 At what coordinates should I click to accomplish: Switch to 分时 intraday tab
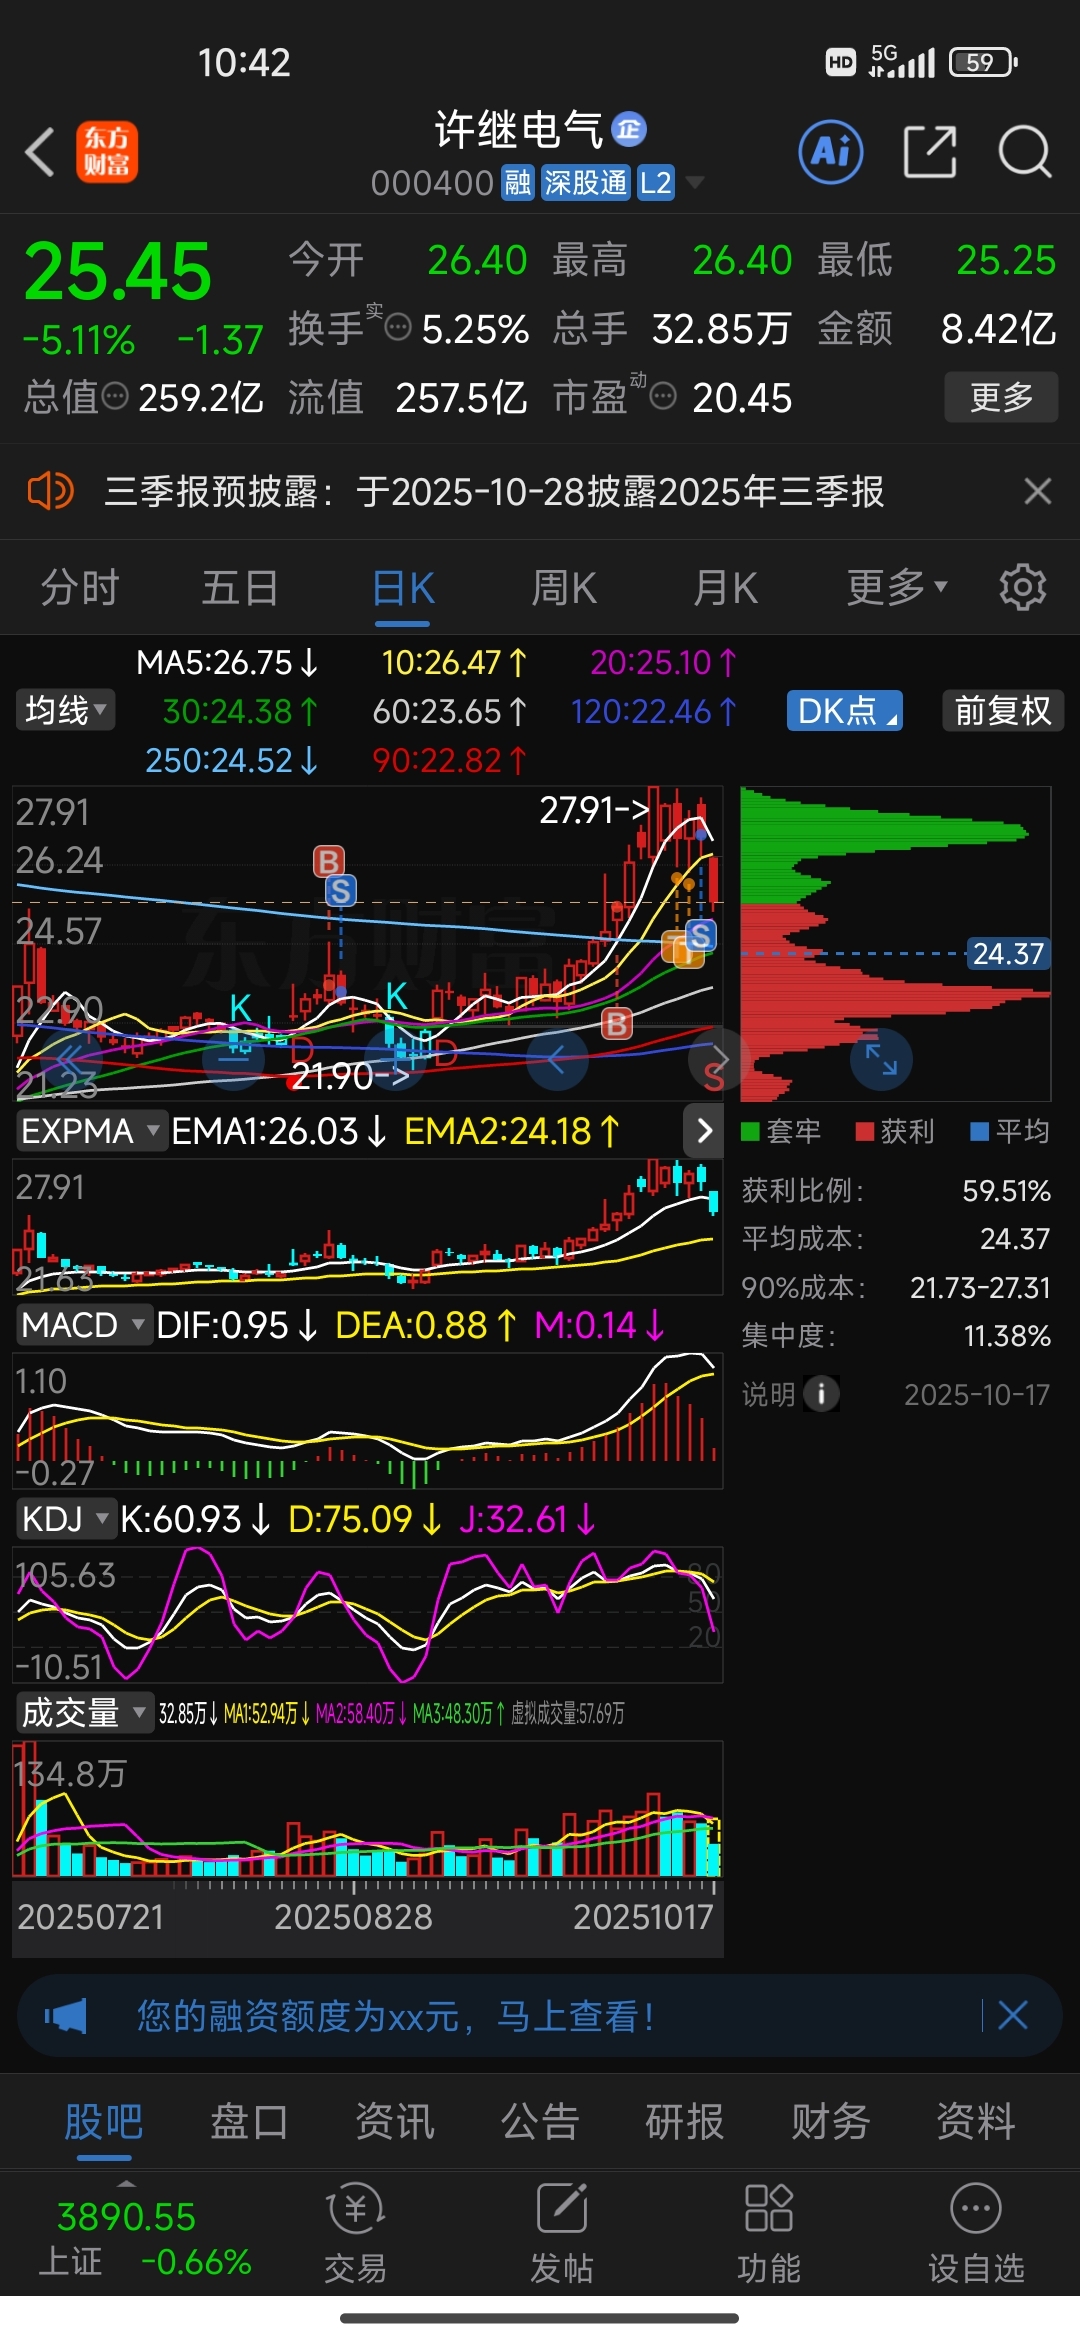(80, 587)
